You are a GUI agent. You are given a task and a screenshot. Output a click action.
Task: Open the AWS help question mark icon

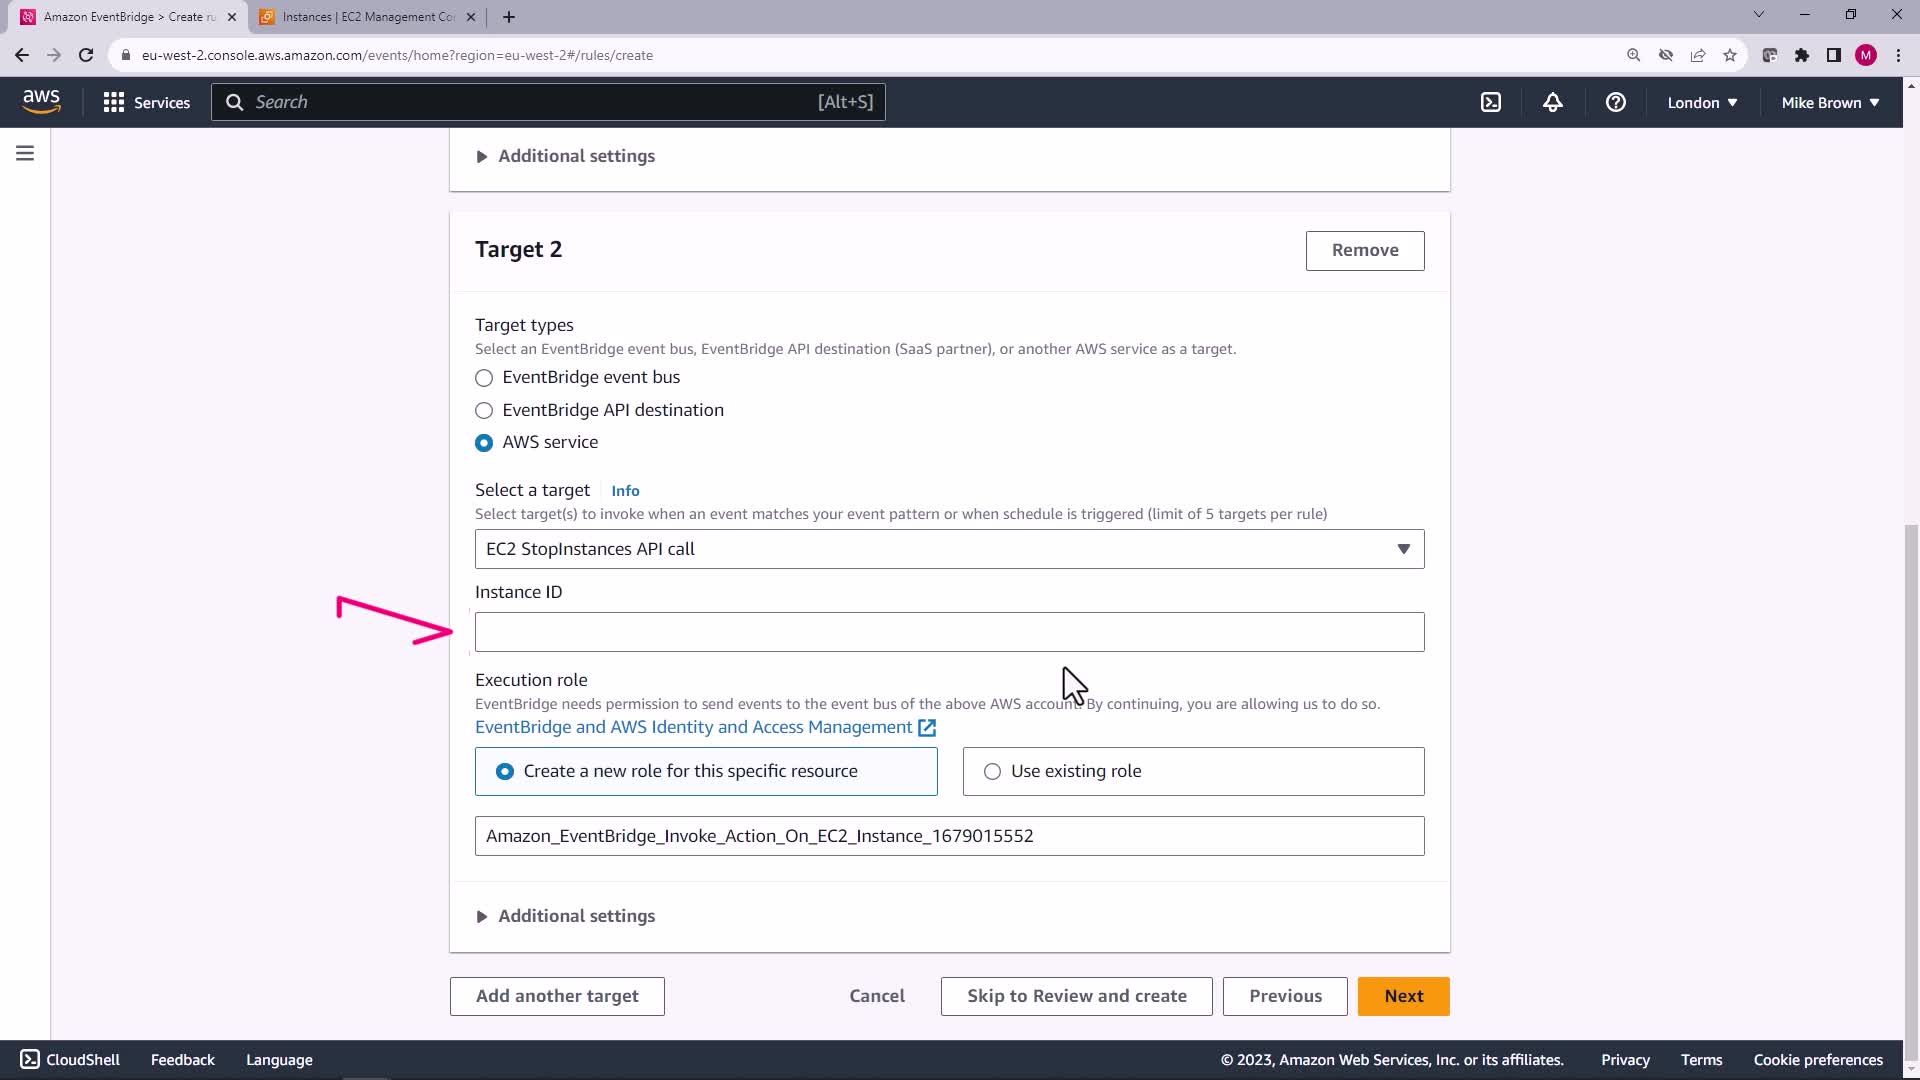1615,102
